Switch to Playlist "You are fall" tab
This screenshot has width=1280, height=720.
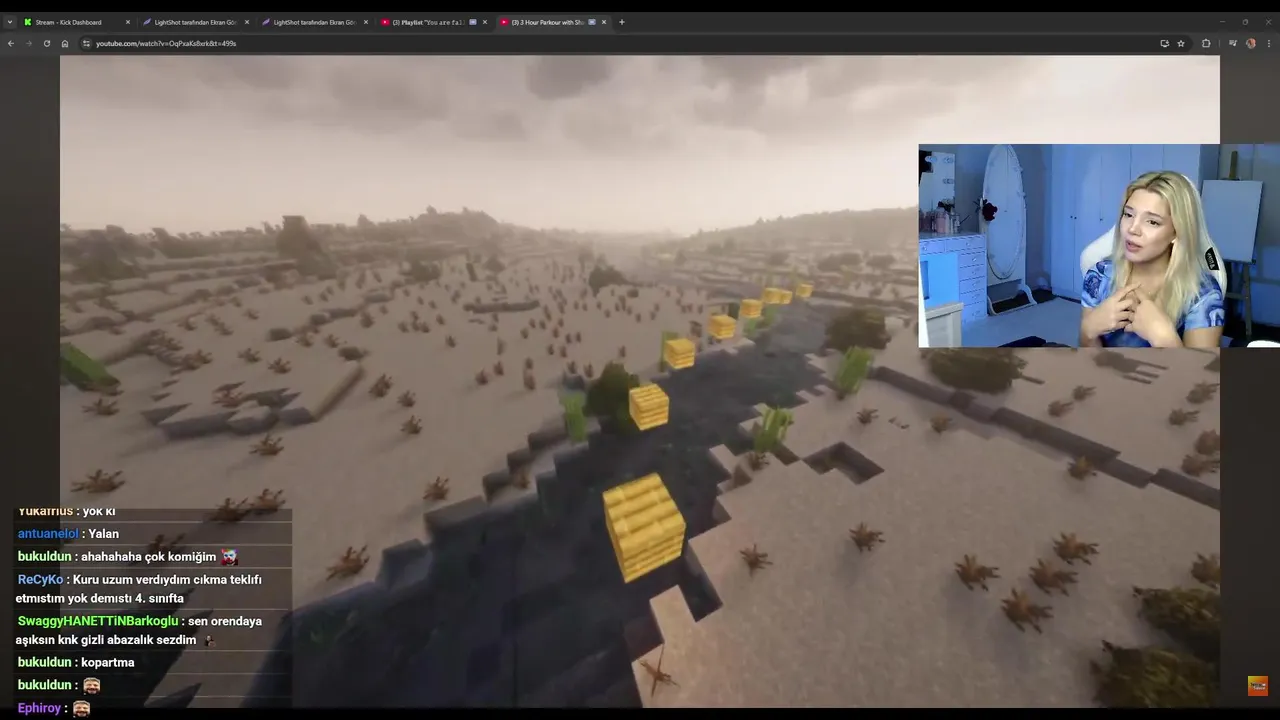(x=433, y=22)
